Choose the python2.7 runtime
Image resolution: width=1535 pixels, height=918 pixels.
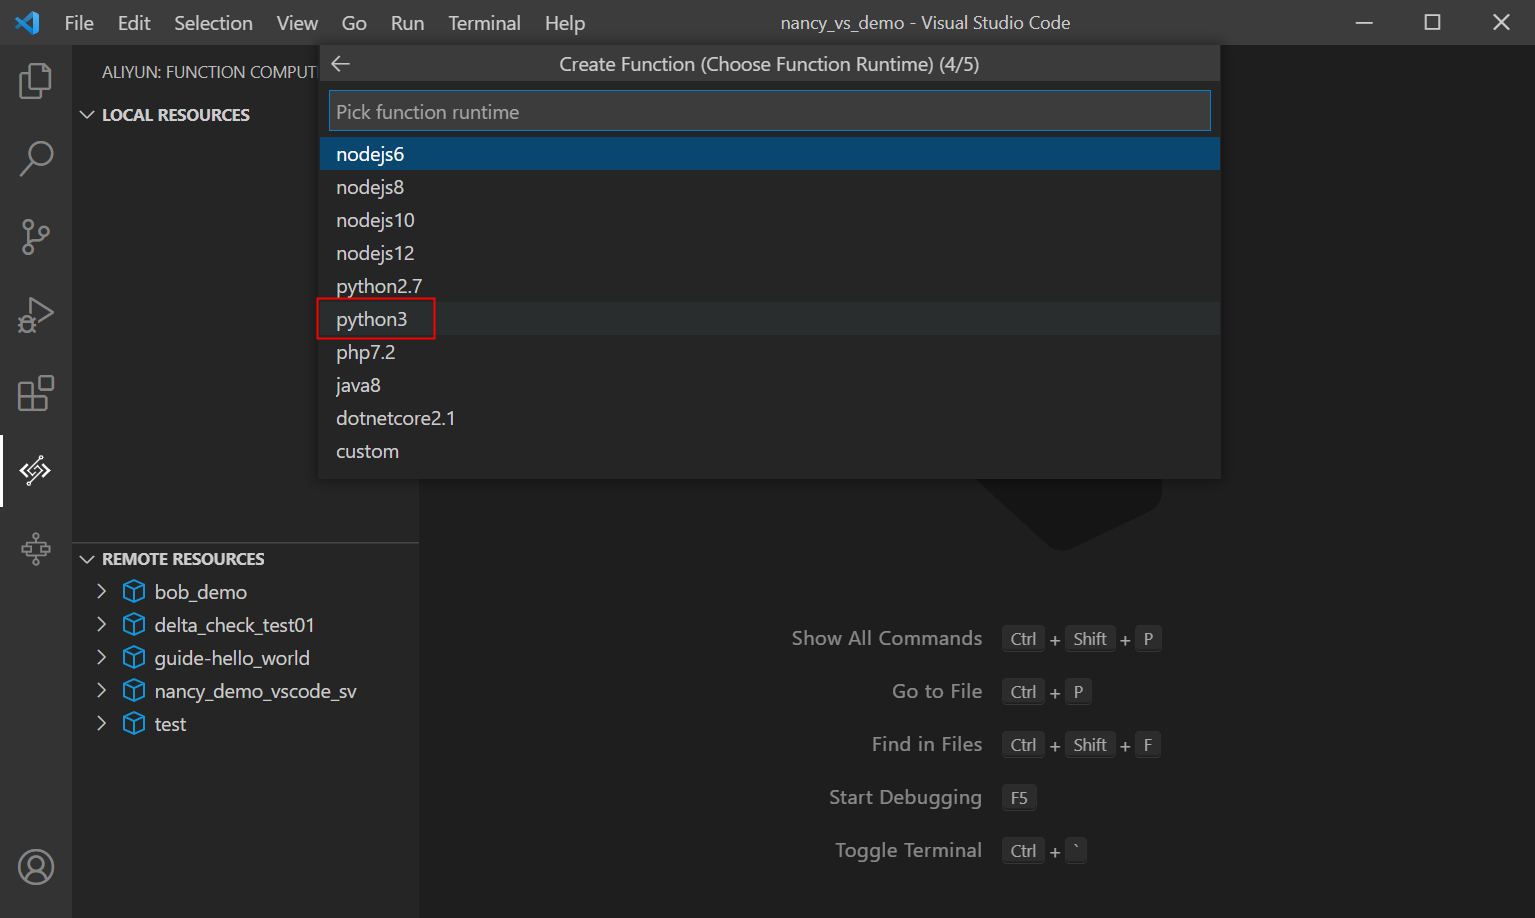[769, 286]
